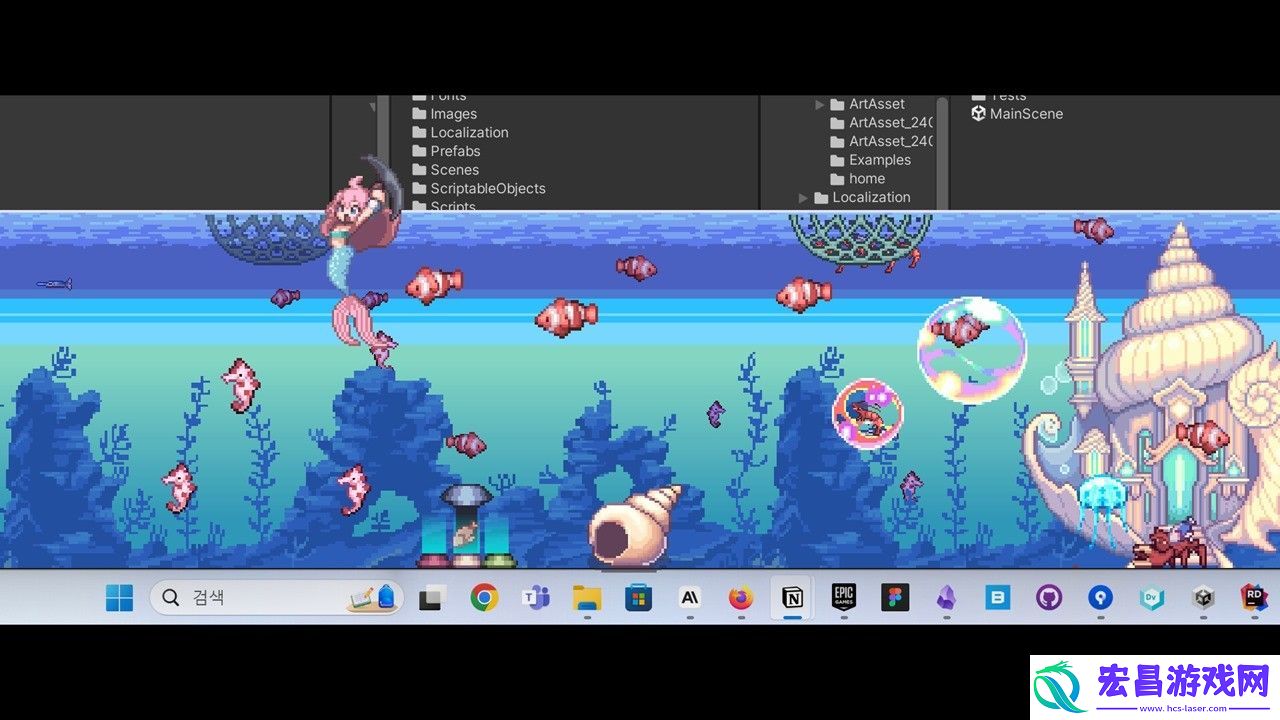This screenshot has width=1280, height=720.
Task: Click the large rainbow bubble with fish
Action: (971, 349)
